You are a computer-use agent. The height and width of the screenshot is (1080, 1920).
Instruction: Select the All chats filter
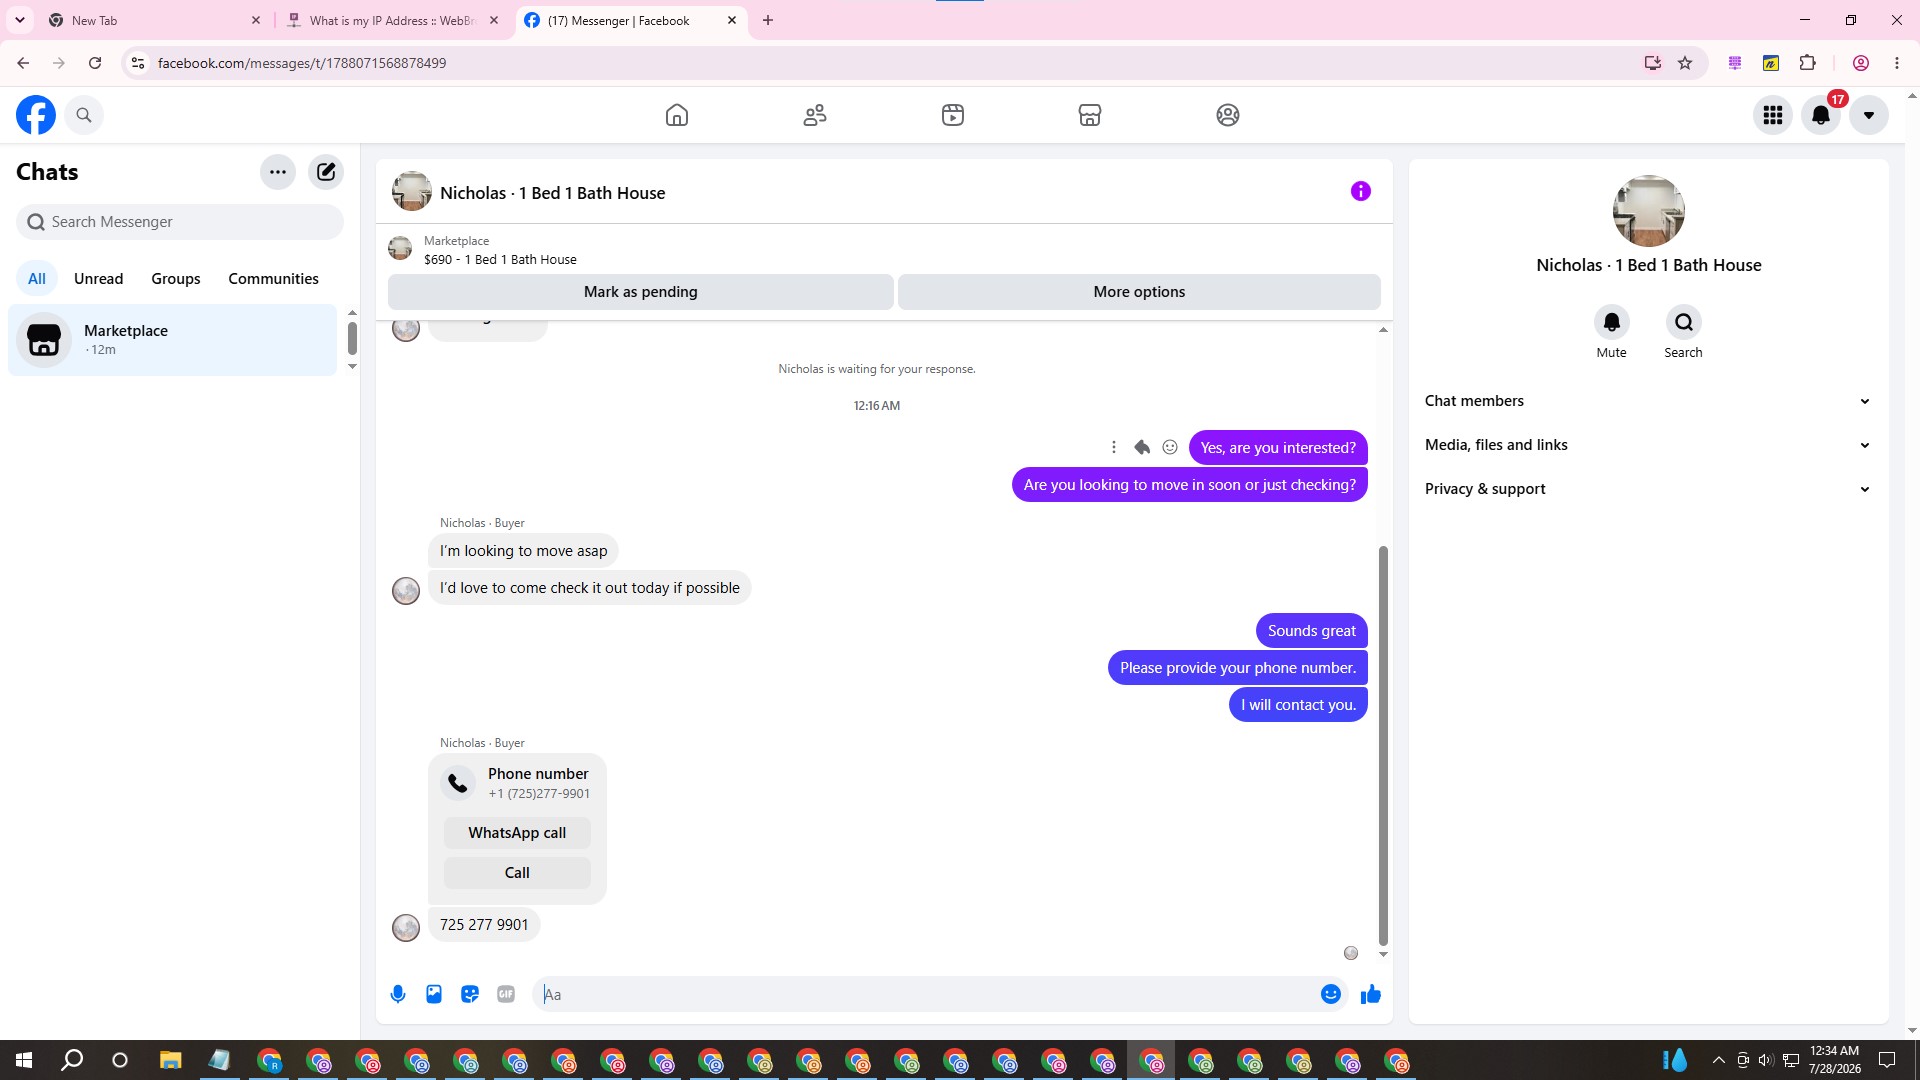(x=37, y=279)
